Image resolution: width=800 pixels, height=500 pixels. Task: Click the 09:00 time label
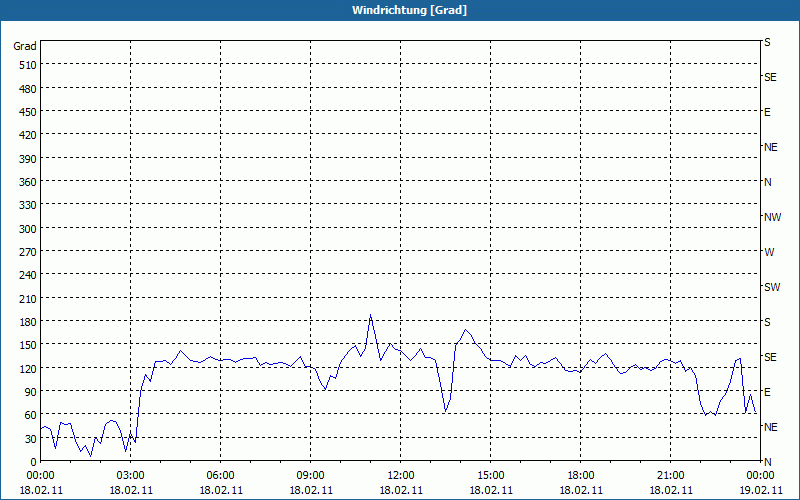[x=310, y=476]
